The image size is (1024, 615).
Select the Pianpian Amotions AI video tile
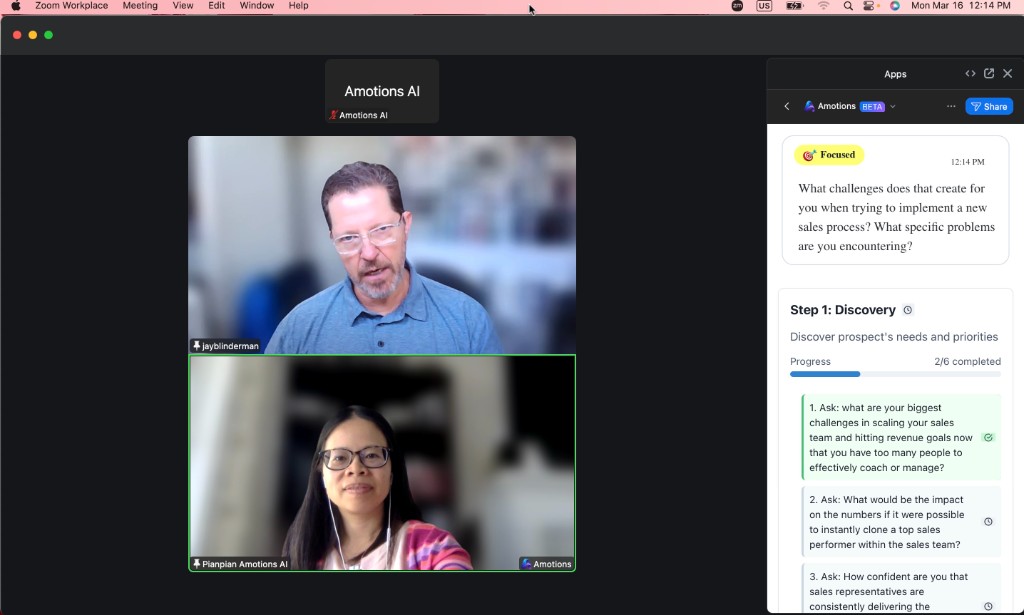pyautogui.click(x=382, y=463)
